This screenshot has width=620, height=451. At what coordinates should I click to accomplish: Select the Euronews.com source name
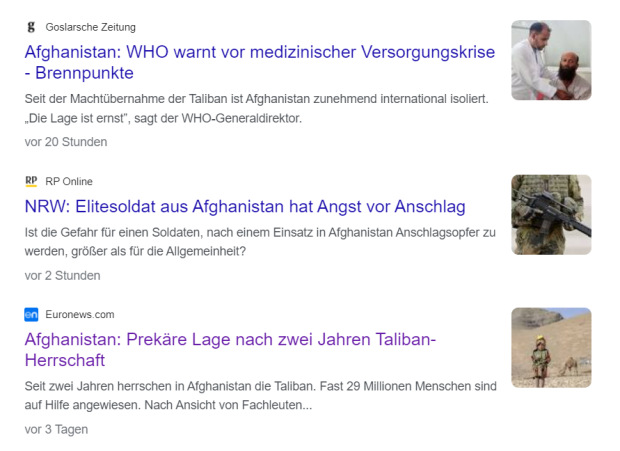tap(80, 315)
